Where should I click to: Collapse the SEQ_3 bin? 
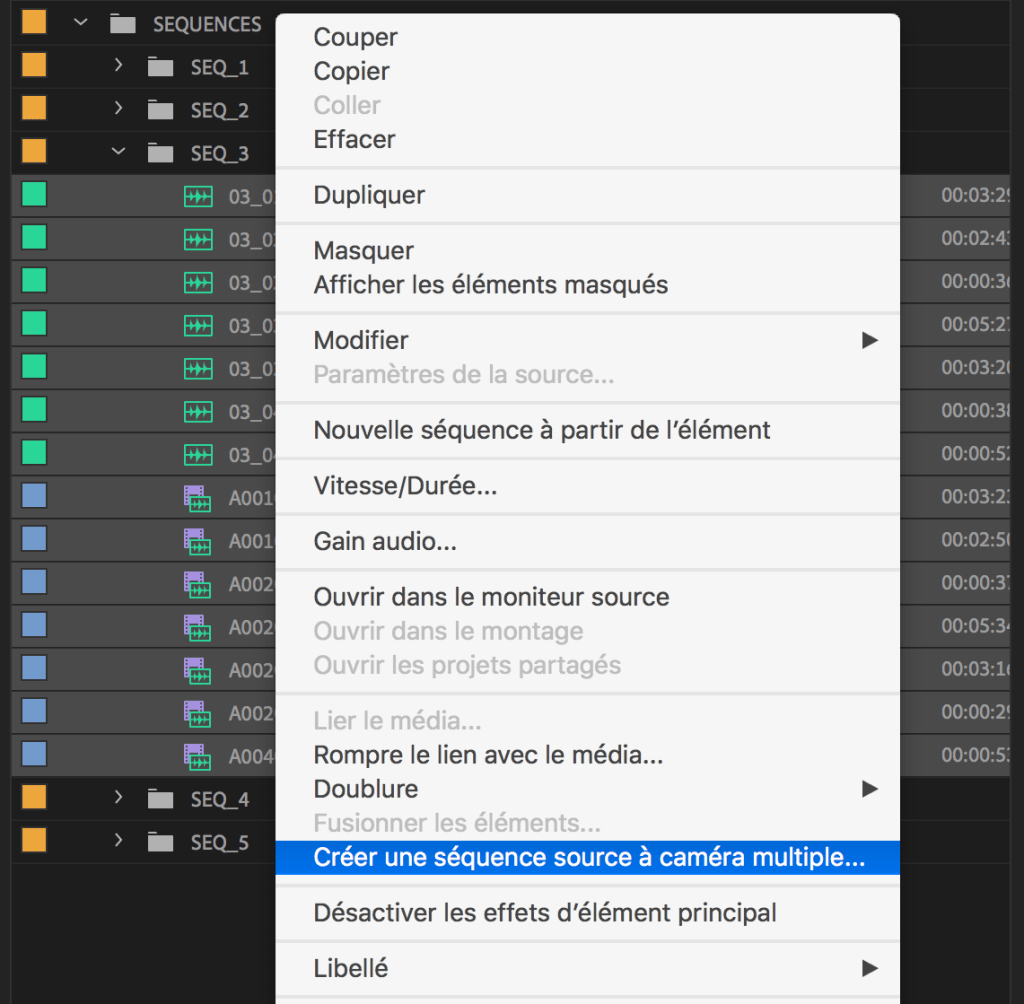118,152
